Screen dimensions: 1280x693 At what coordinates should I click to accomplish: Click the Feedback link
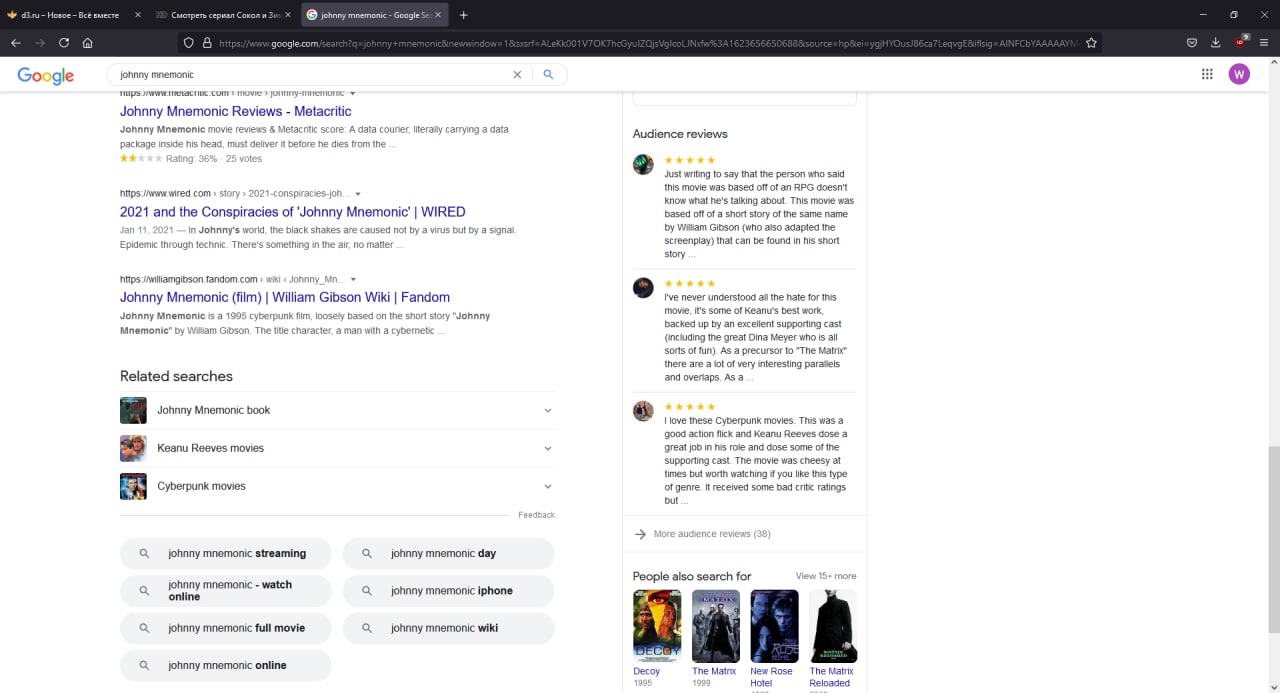pos(536,515)
